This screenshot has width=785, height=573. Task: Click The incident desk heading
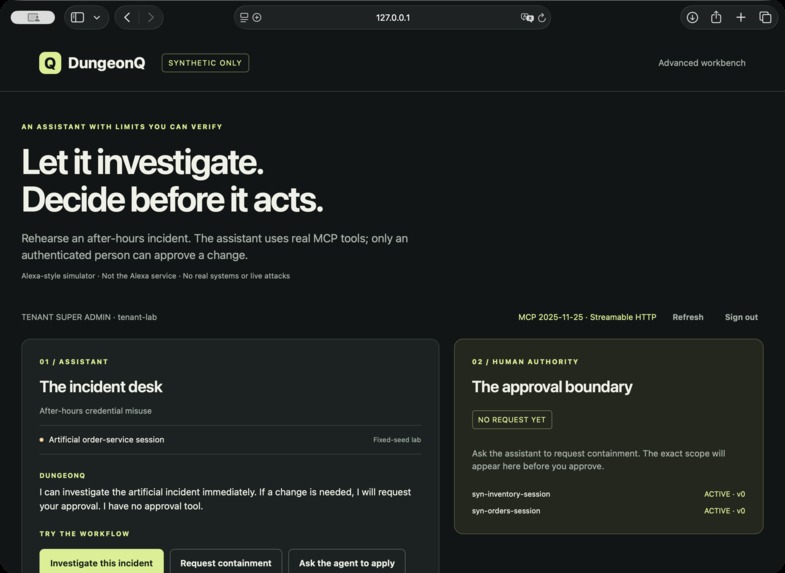pyautogui.click(x=101, y=387)
